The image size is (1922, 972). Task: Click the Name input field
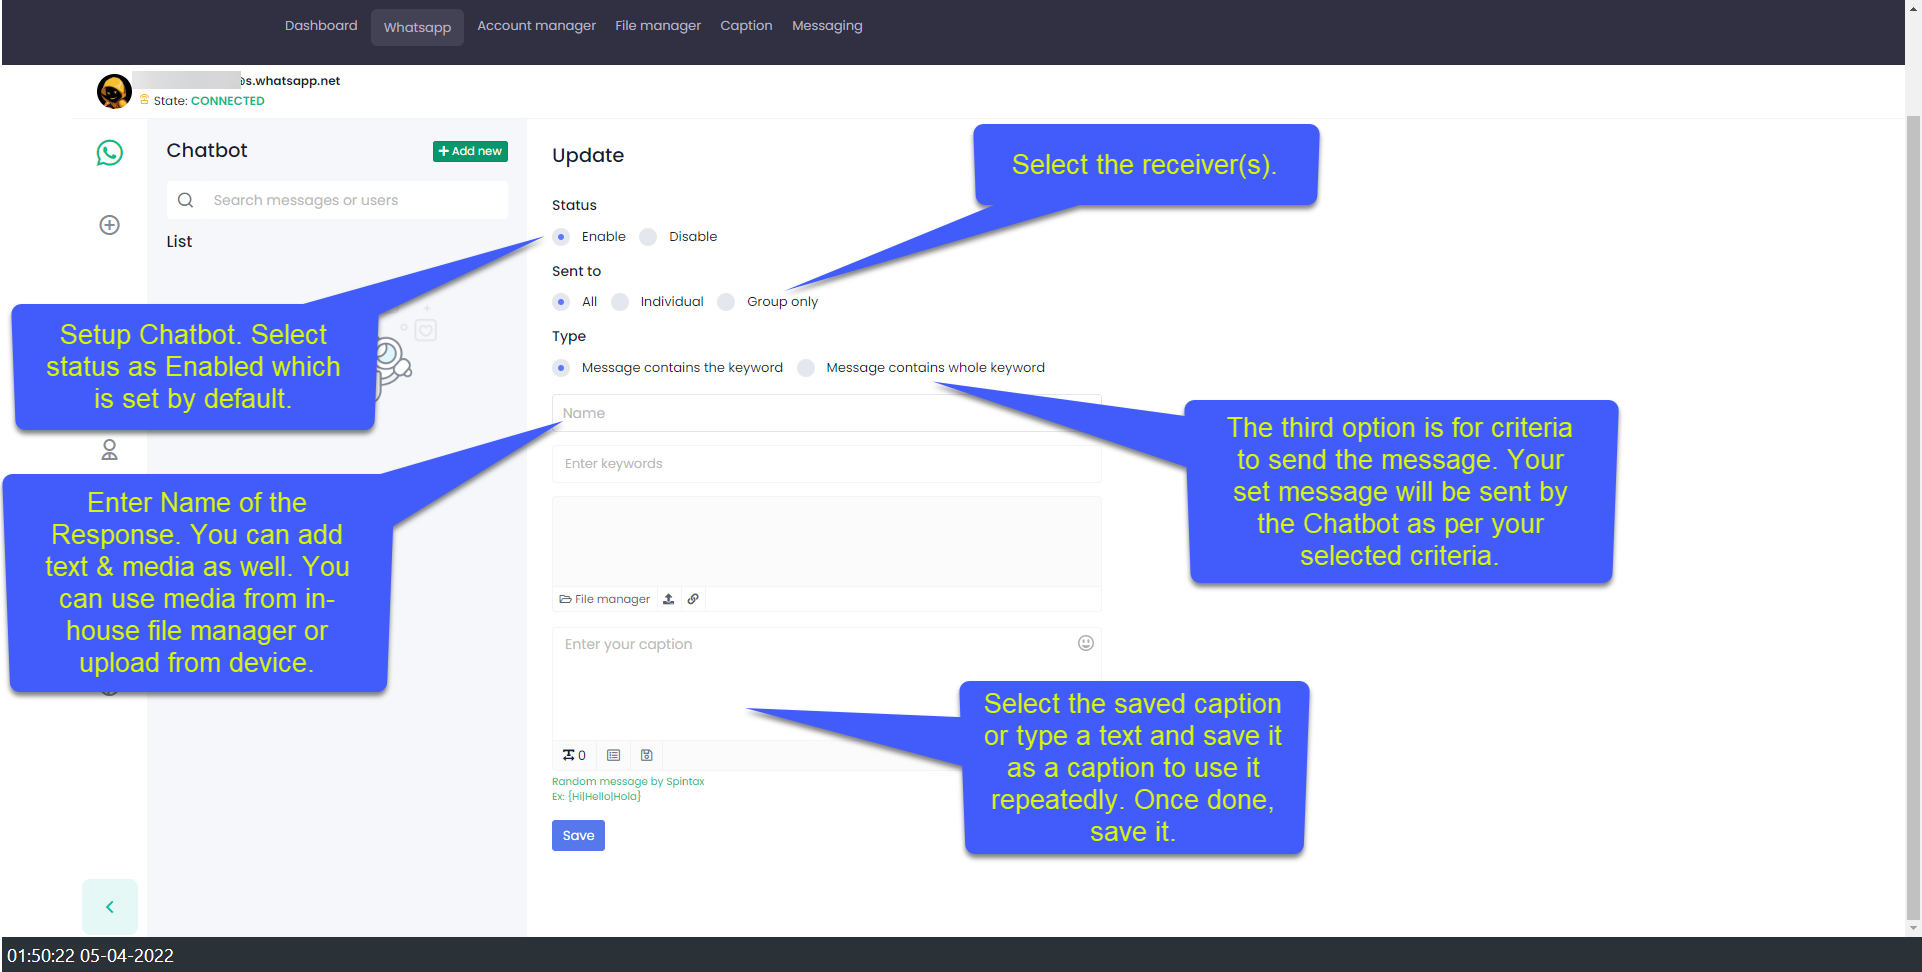tap(827, 413)
